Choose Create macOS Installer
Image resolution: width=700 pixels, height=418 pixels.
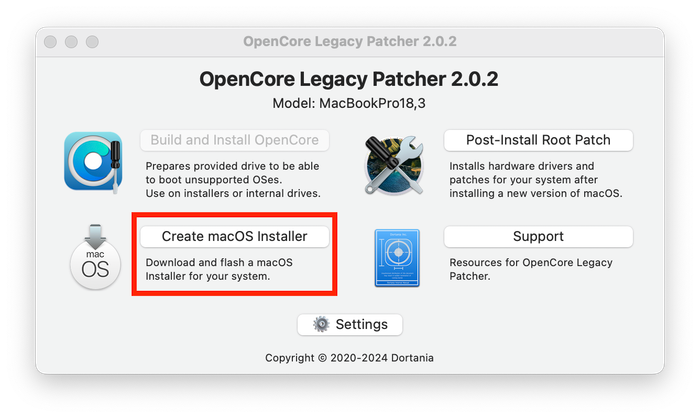point(235,236)
